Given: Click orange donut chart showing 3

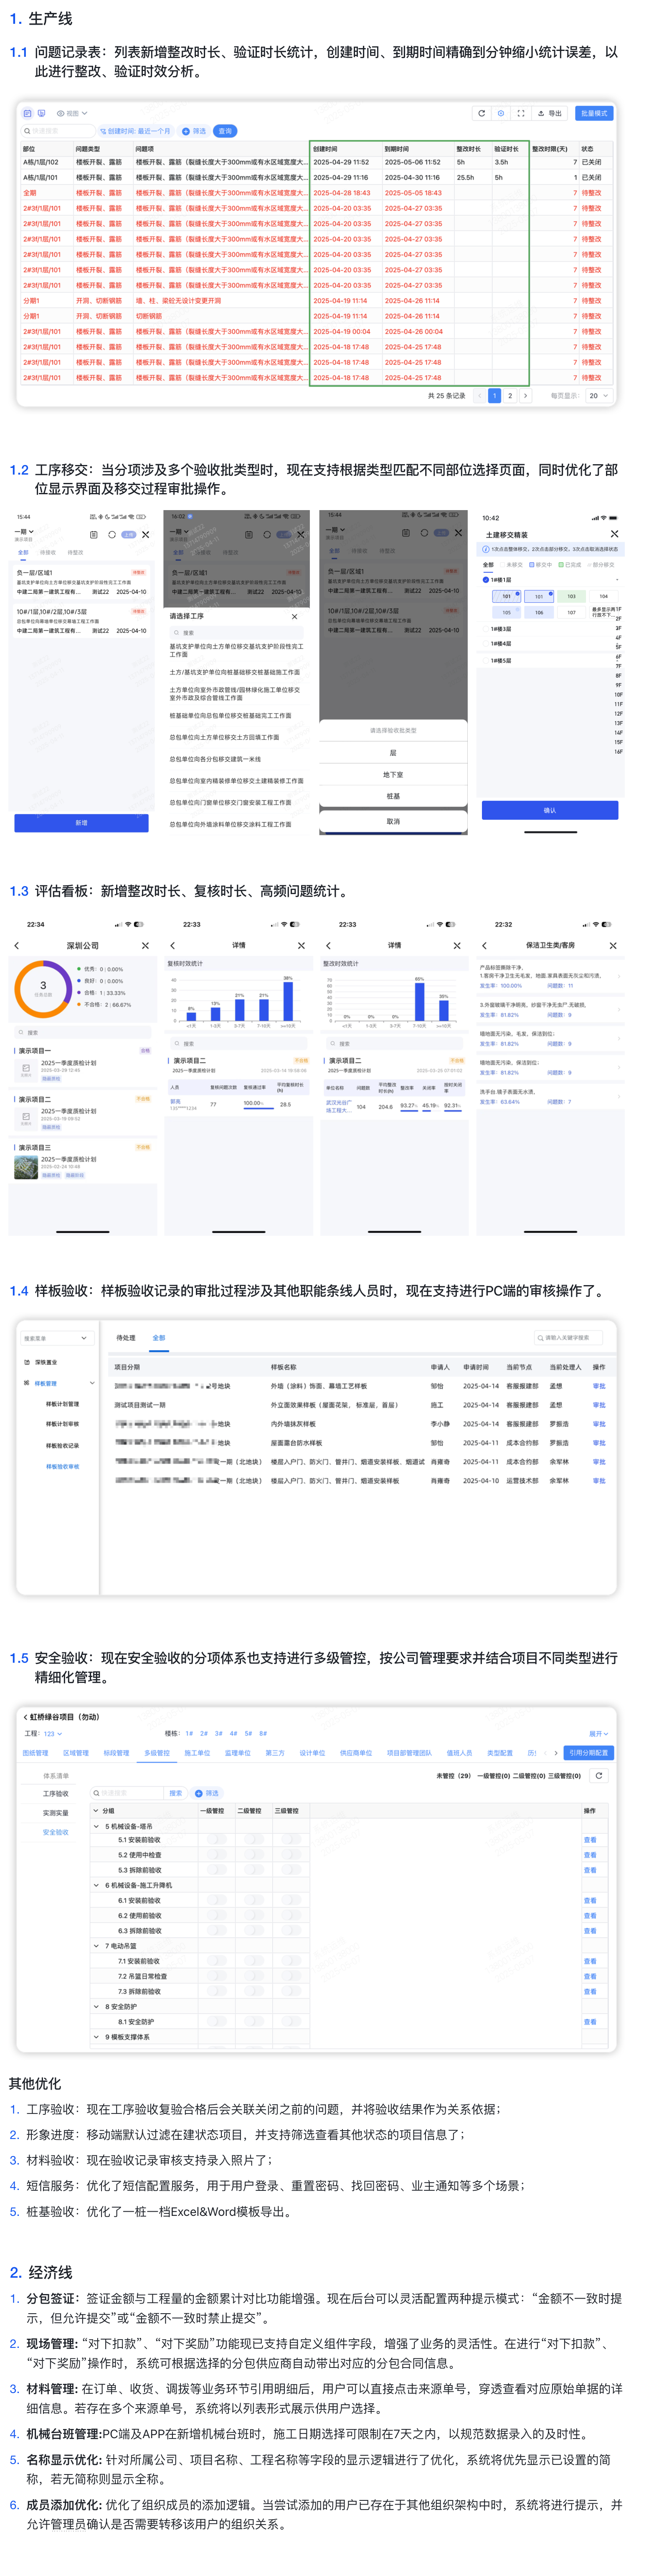Looking at the screenshot, I should pos(43,988).
